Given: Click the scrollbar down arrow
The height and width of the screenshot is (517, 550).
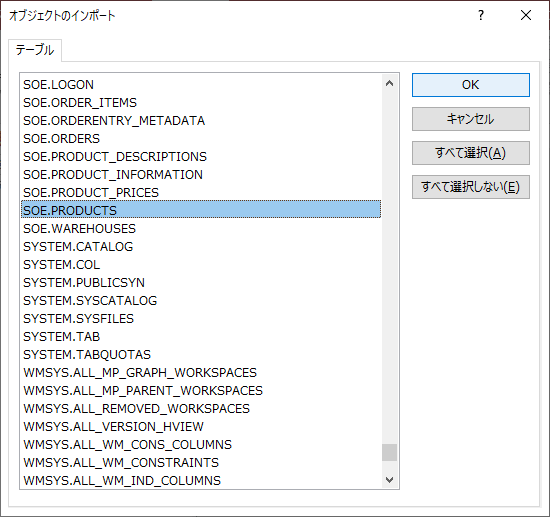Looking at the screenshot, I should [x=389, y=479].
